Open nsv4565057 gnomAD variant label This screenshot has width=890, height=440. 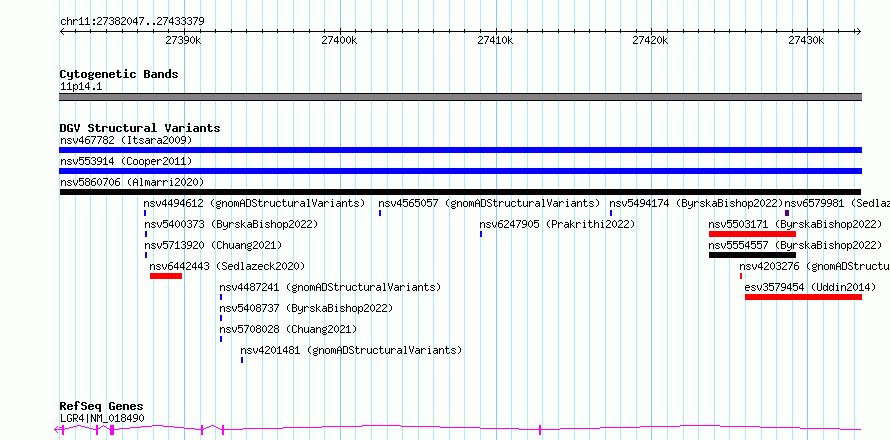point(489,203)
